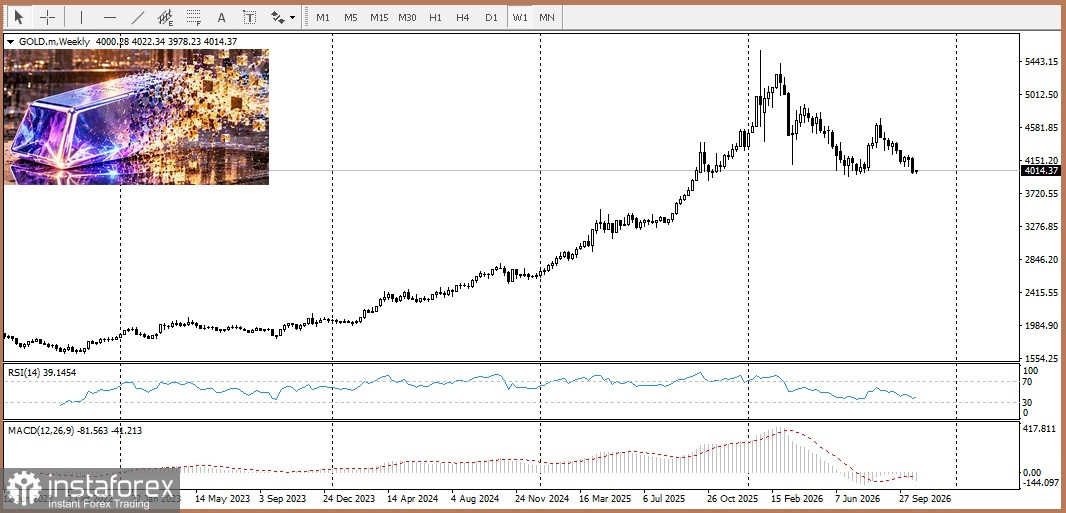Switch to MN monthly timeframe
The image size is (1066, 513).
[x=547, y=18]
